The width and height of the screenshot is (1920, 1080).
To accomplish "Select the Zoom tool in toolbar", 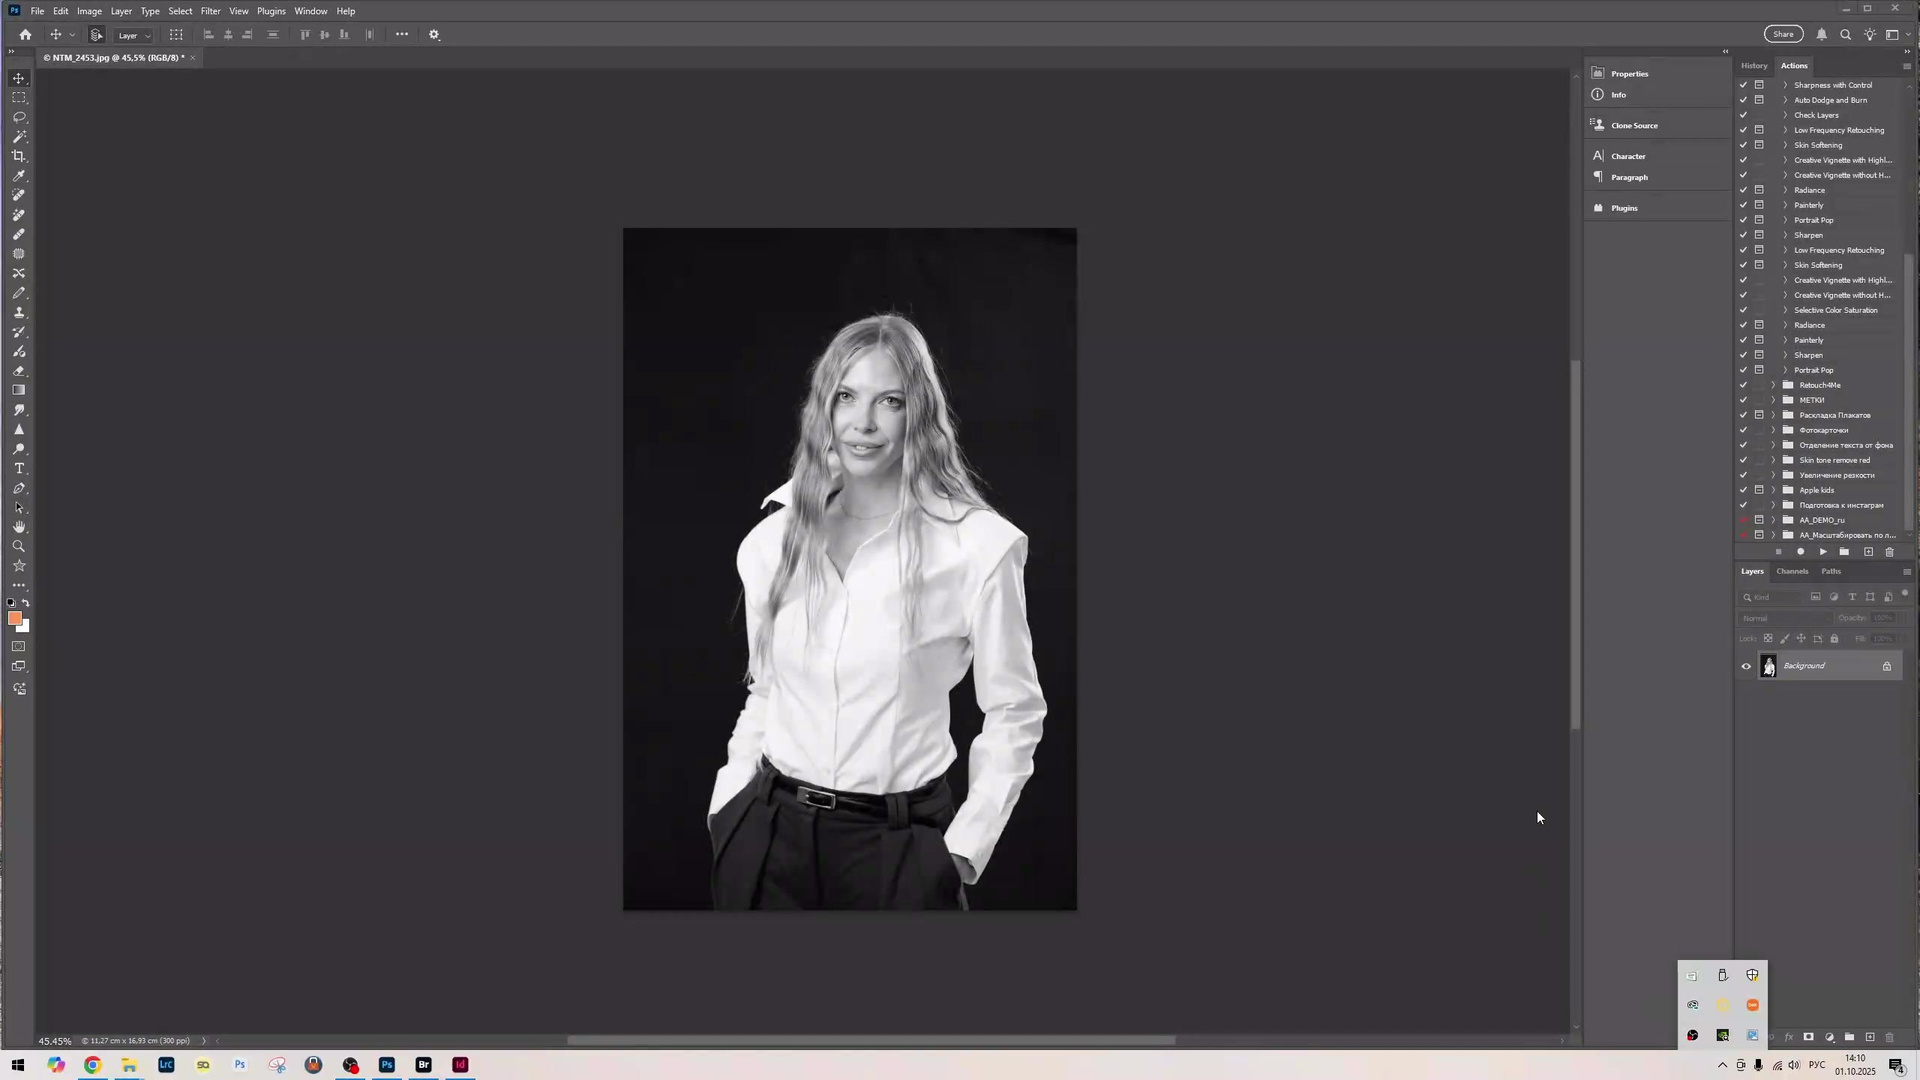I will pos(19,547).
